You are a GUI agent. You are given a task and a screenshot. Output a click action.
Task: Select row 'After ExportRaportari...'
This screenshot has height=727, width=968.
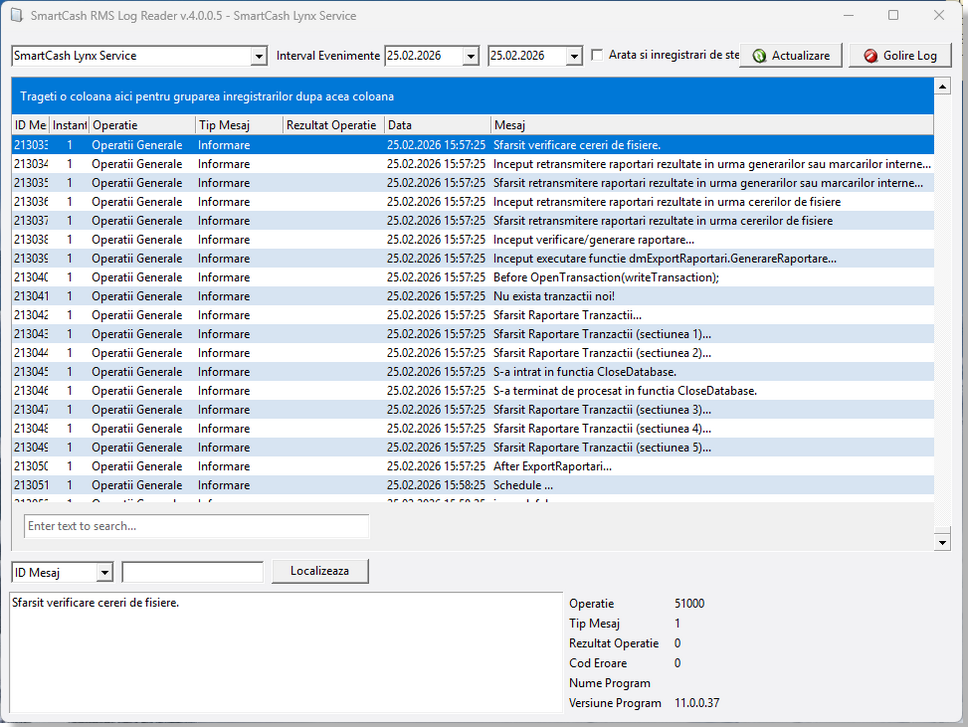point(472,467)
